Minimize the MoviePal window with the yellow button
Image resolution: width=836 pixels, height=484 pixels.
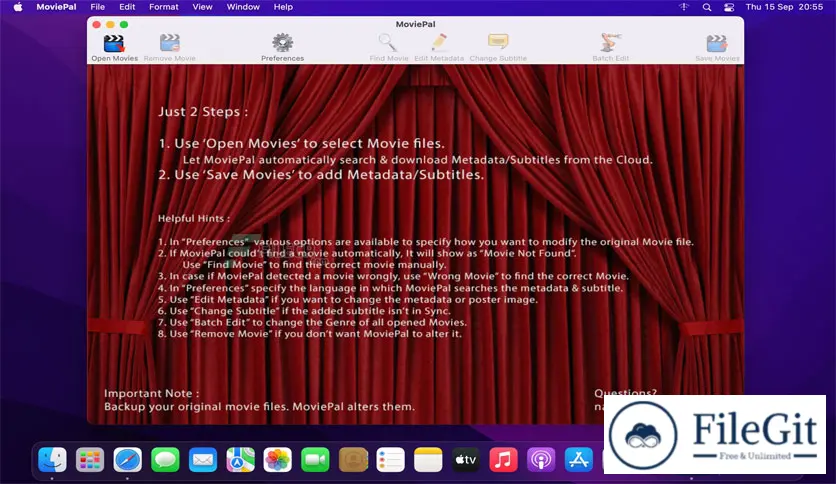110,25
